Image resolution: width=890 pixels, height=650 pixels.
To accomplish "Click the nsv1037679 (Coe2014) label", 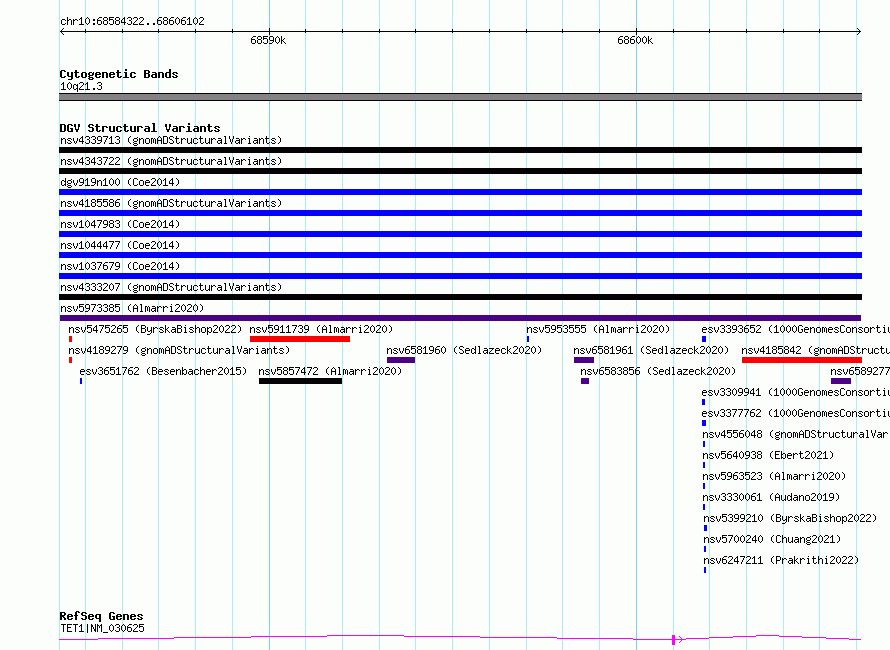I will [x=120, y=266].
